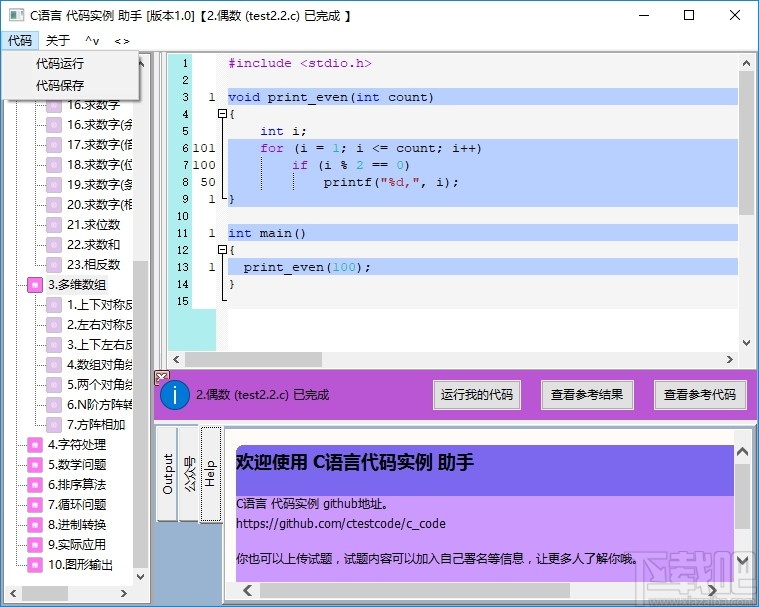Choose 代码运行 from the dropdown menu
This screenshot has width=759, height=607.
pos(60,63)
